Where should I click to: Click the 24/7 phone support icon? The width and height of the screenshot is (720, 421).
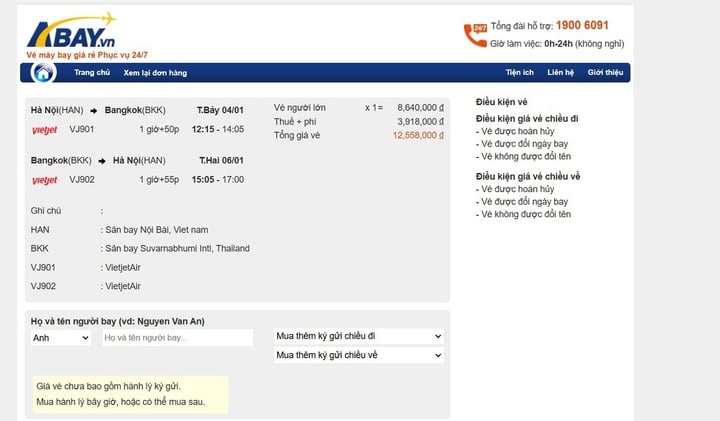(x=473, y=35)
